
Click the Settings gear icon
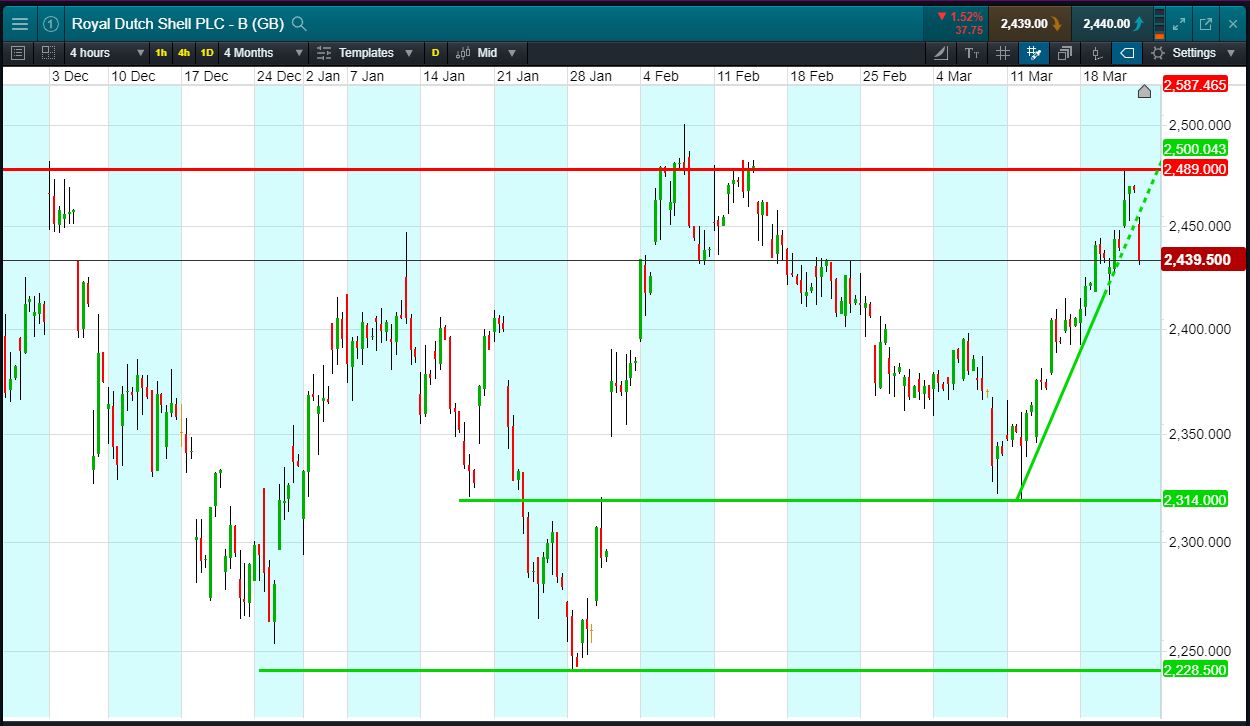1158,52
